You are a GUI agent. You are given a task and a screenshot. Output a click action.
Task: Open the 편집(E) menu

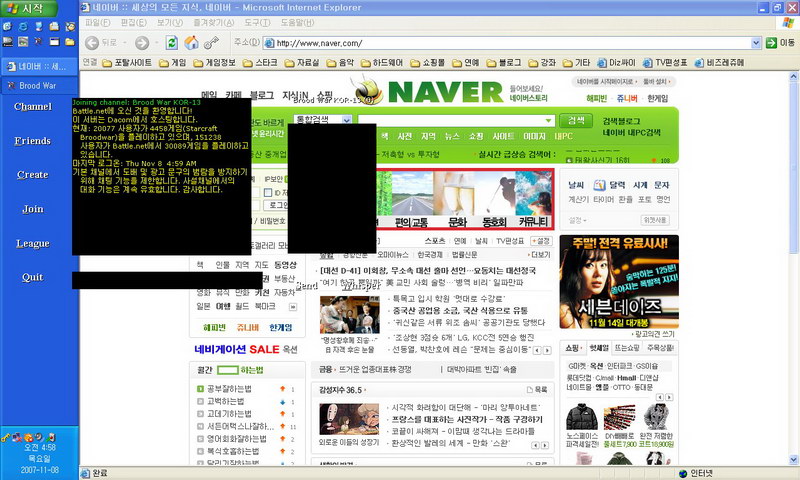click(x=133, y=22)
